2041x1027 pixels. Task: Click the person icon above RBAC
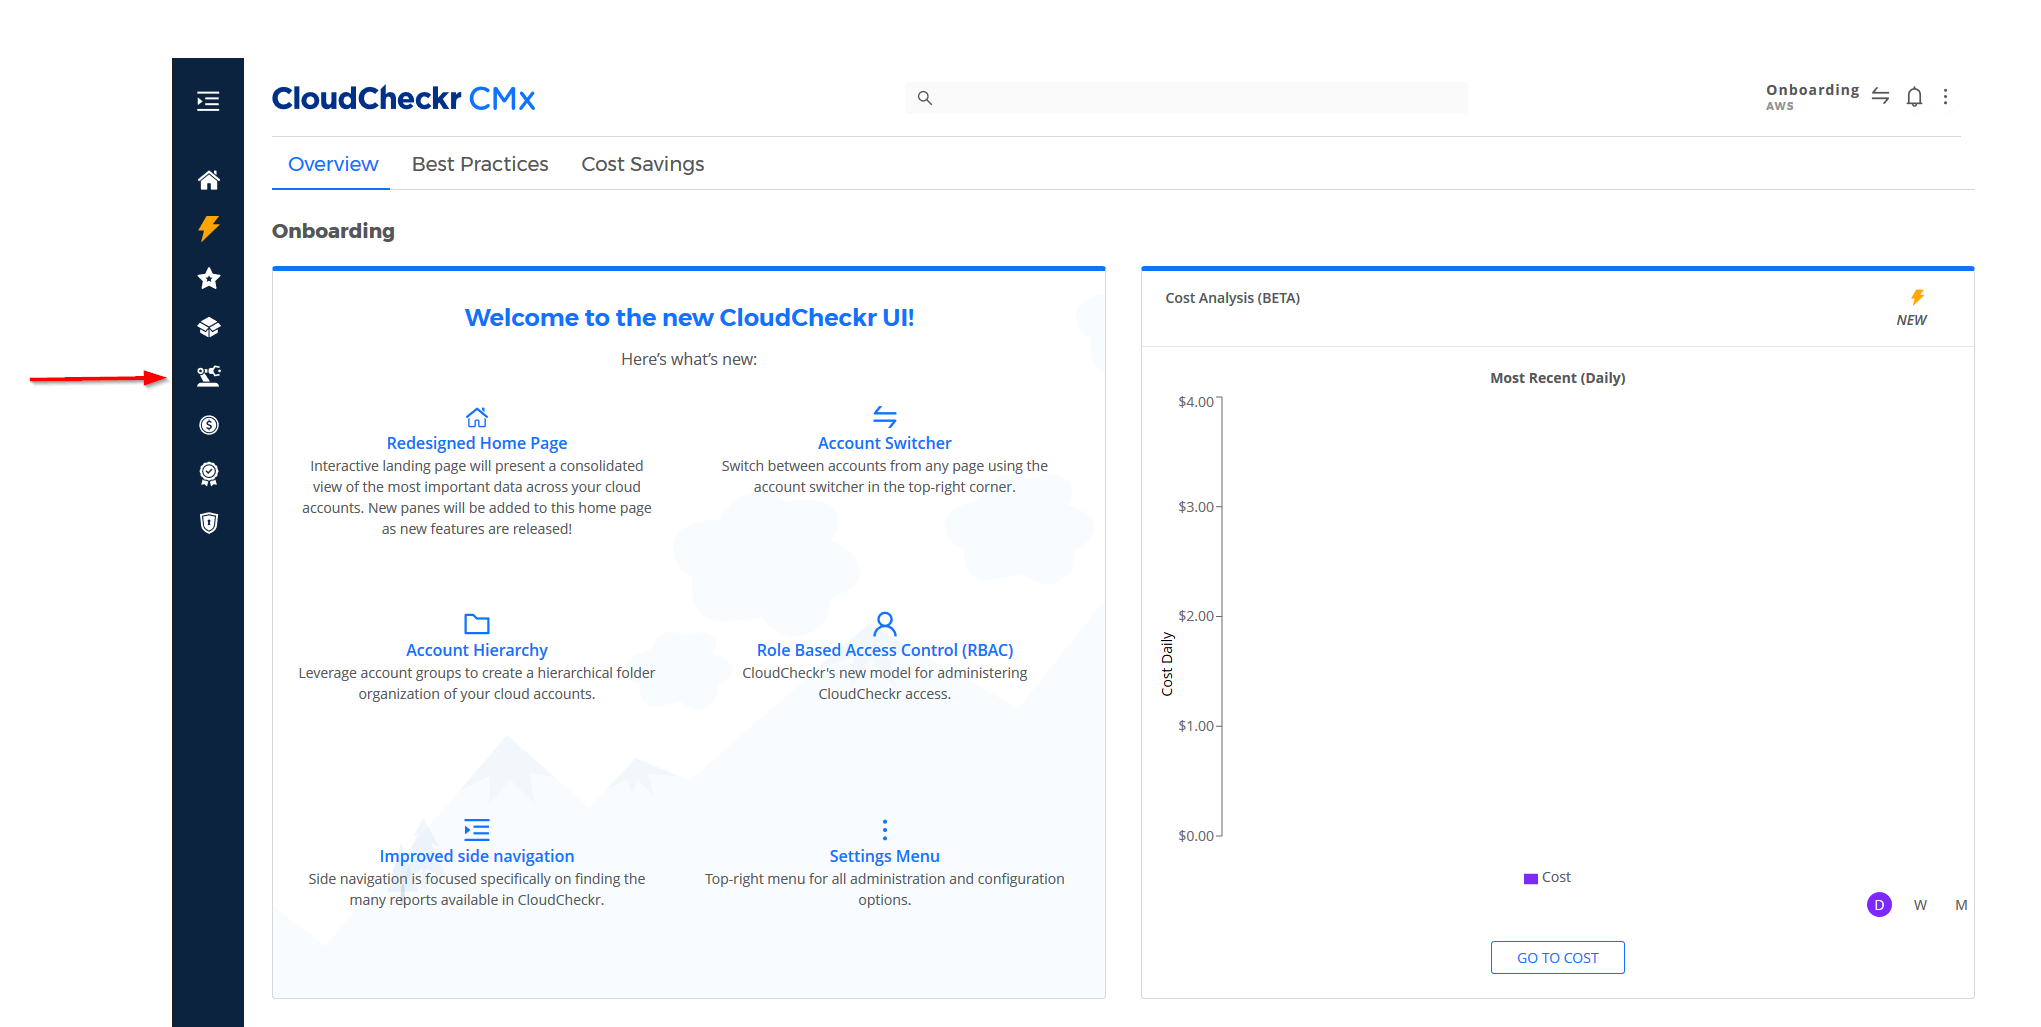(885, 624)
